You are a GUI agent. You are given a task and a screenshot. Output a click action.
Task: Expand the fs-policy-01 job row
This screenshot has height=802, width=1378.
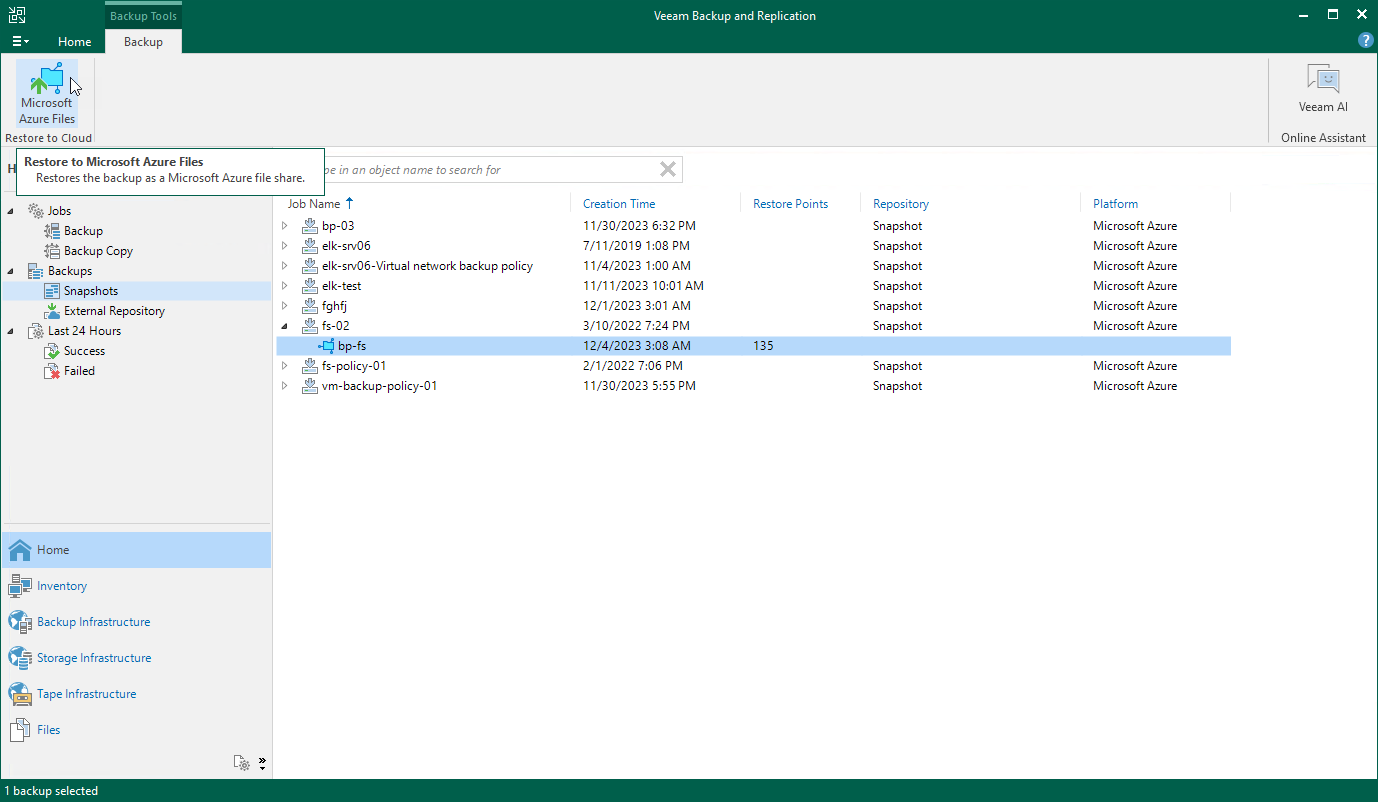pos(284,366)
